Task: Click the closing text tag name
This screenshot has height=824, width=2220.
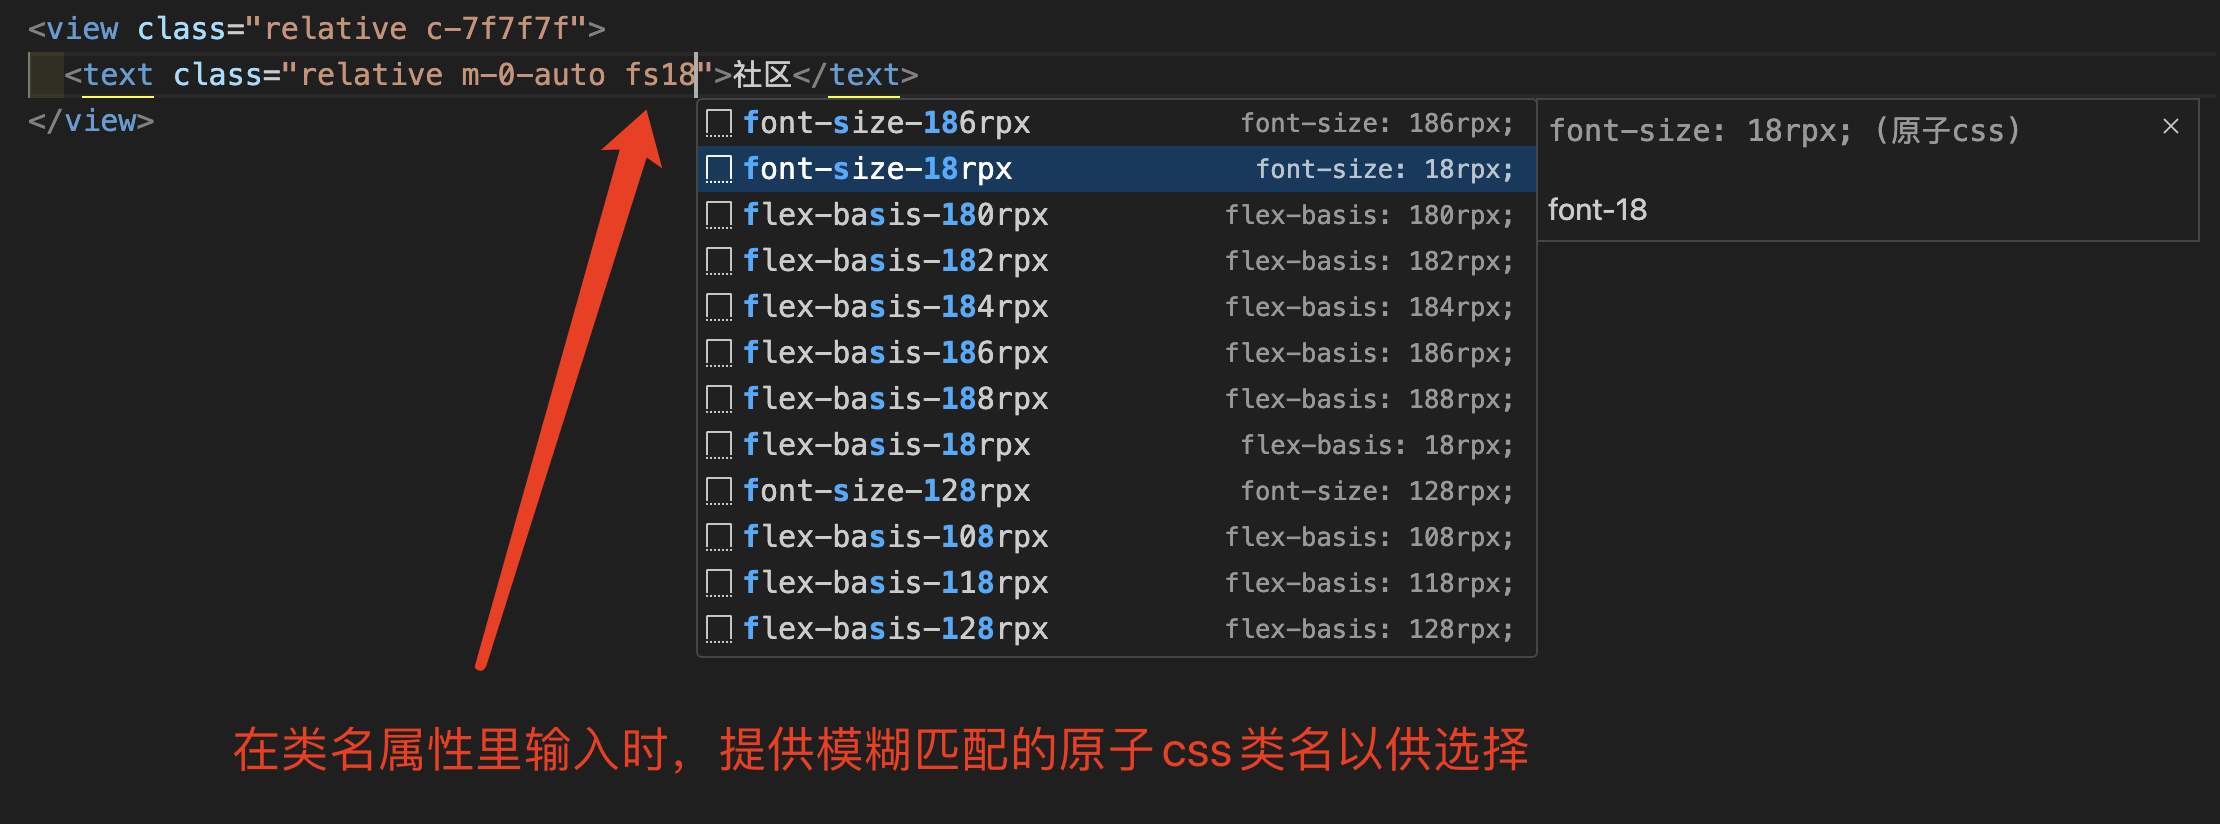Action: 864,75
